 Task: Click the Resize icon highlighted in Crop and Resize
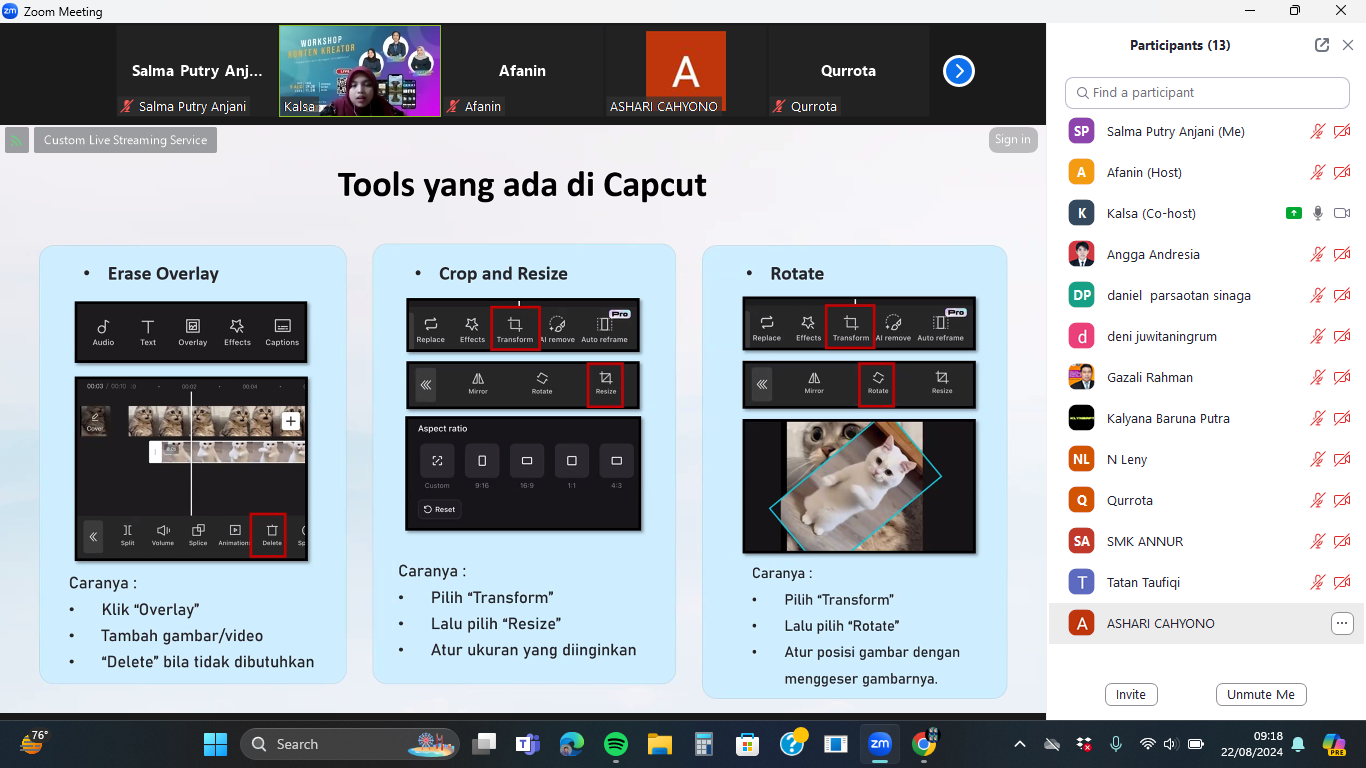pyautogui.click(x=605, y=384)
